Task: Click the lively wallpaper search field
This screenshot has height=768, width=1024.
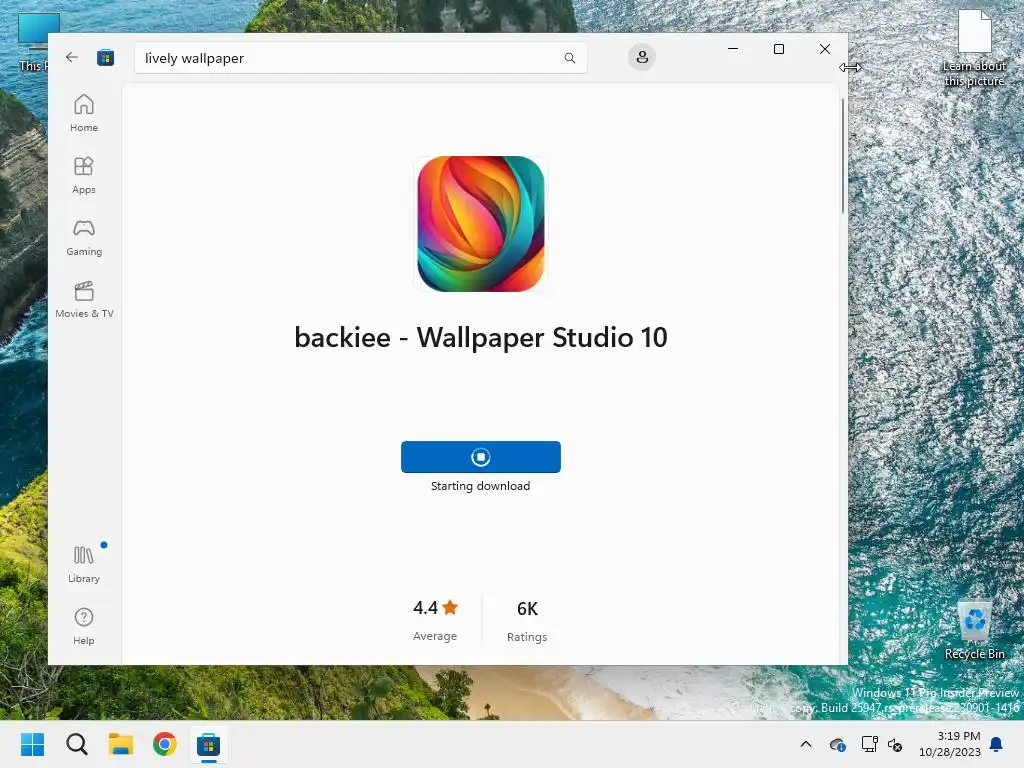Action: click(360, 58)
